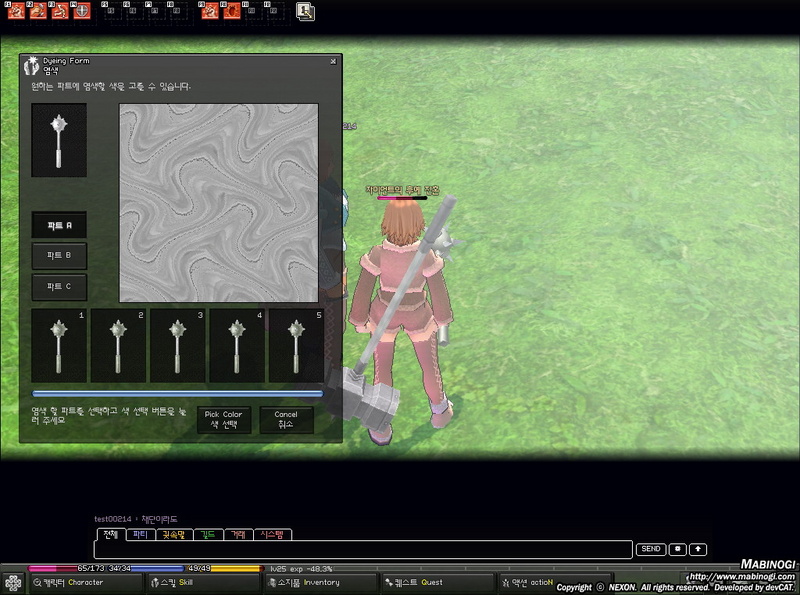Select Part B for dyeing
The image size is (800, 595).
coord(59,256)
